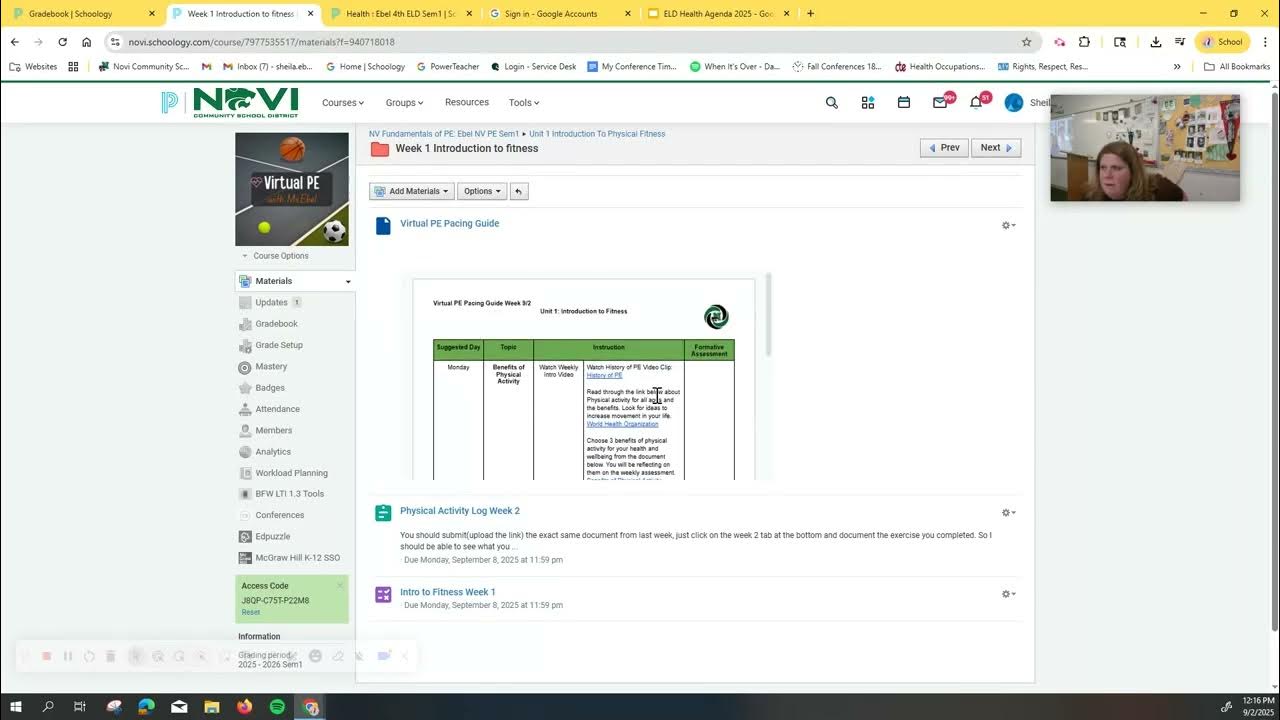
Task: Open the notifications bell icon
Action: pyautogui.click(x=976, y=102)
